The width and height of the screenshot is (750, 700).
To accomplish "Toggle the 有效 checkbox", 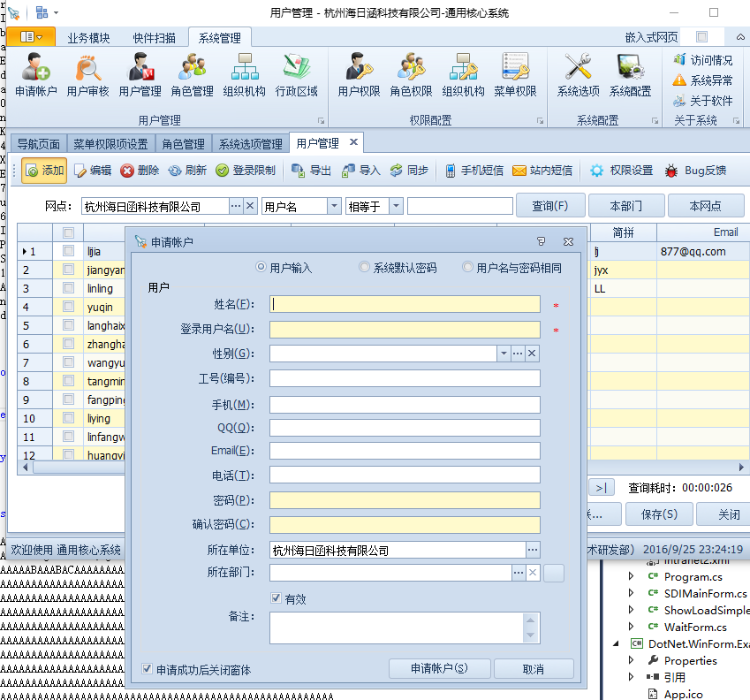I will (276, 598).
